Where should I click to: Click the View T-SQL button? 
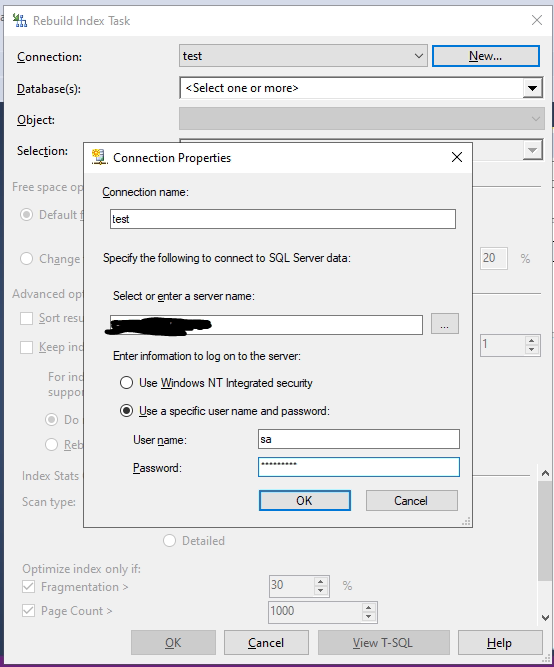383,643
